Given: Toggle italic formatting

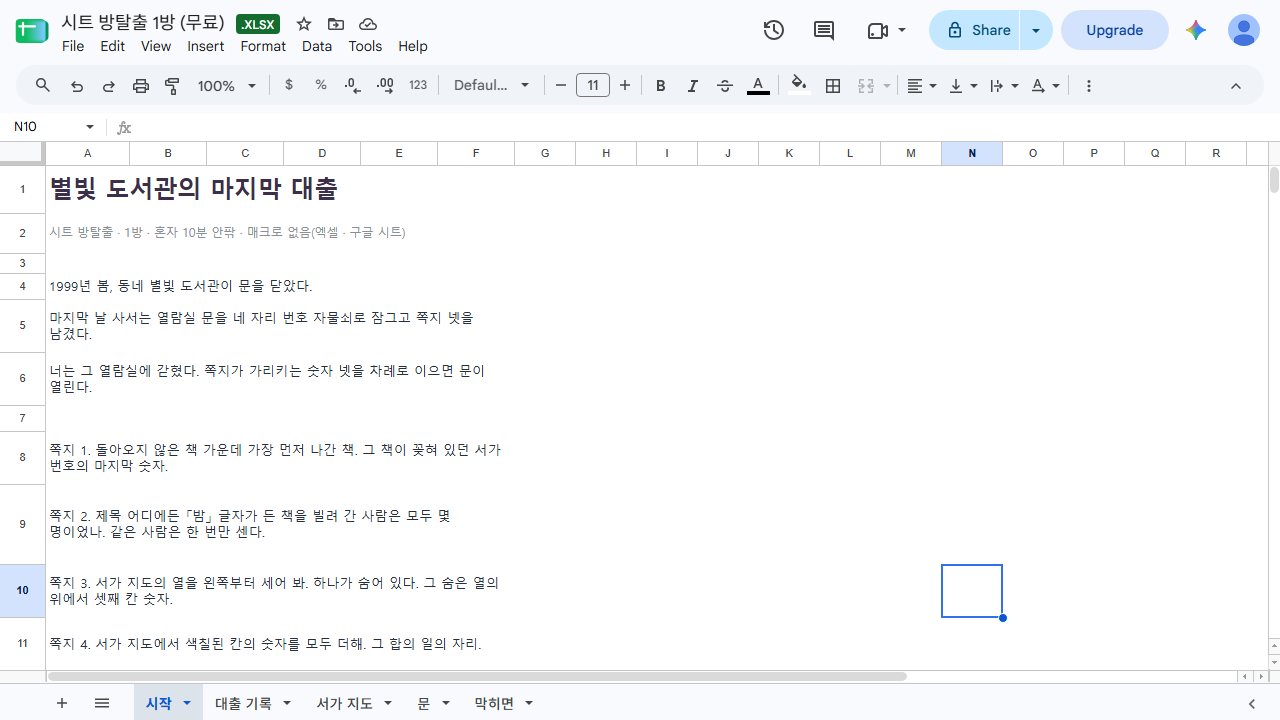Looking at the screenshot, I should (693, 86).
